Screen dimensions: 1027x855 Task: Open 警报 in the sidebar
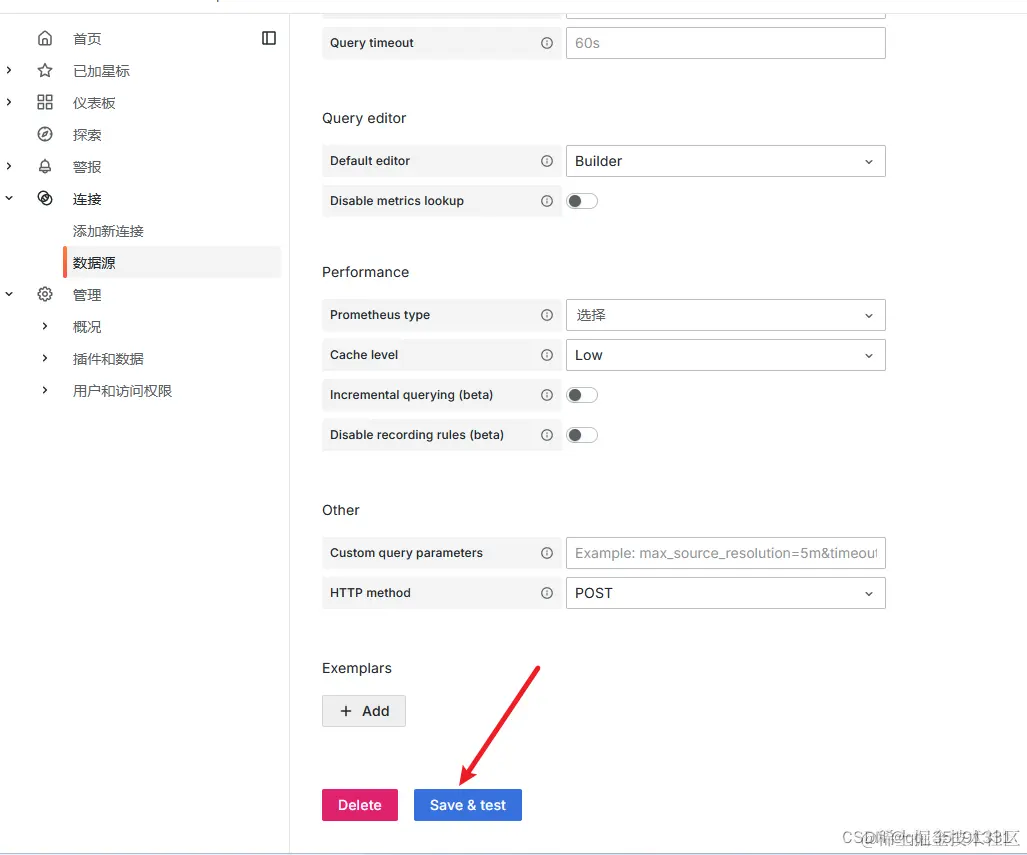click(x=87, y=167)
